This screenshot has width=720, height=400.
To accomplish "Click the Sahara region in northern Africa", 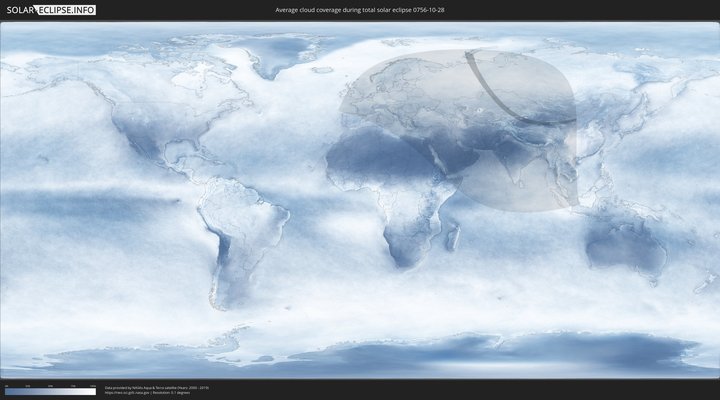I will 375,155.
